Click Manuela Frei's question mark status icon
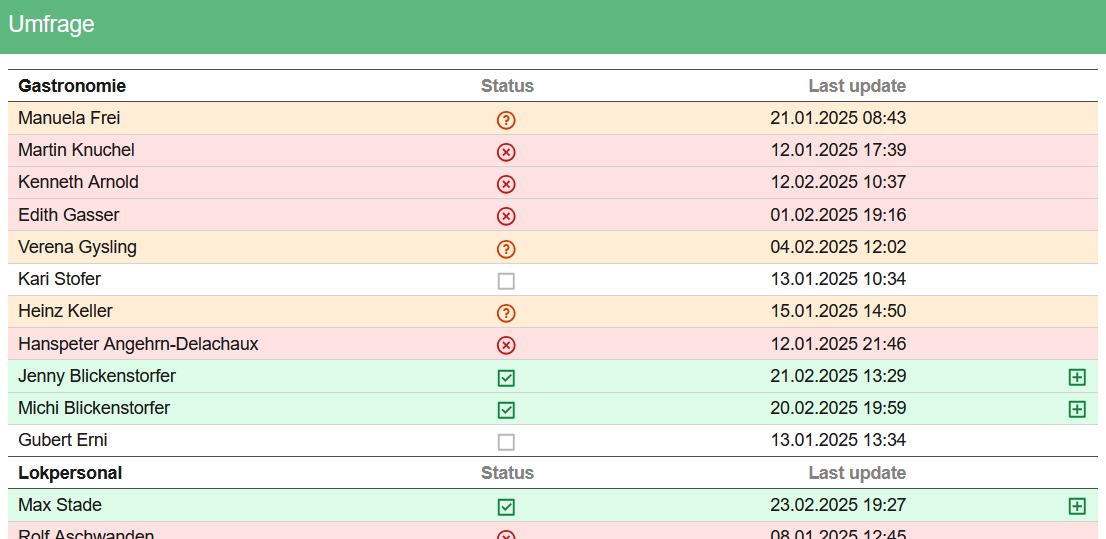The width and height of the screenshot is (1106, 539). 506,120
